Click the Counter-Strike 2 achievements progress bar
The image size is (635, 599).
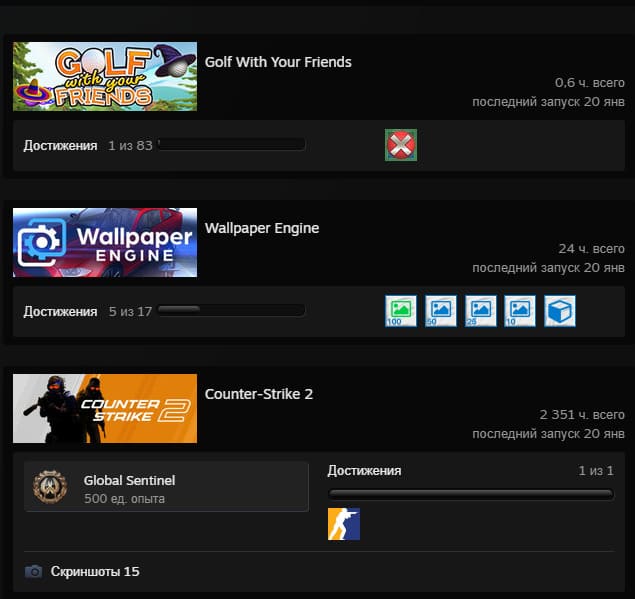click(470, 494)
